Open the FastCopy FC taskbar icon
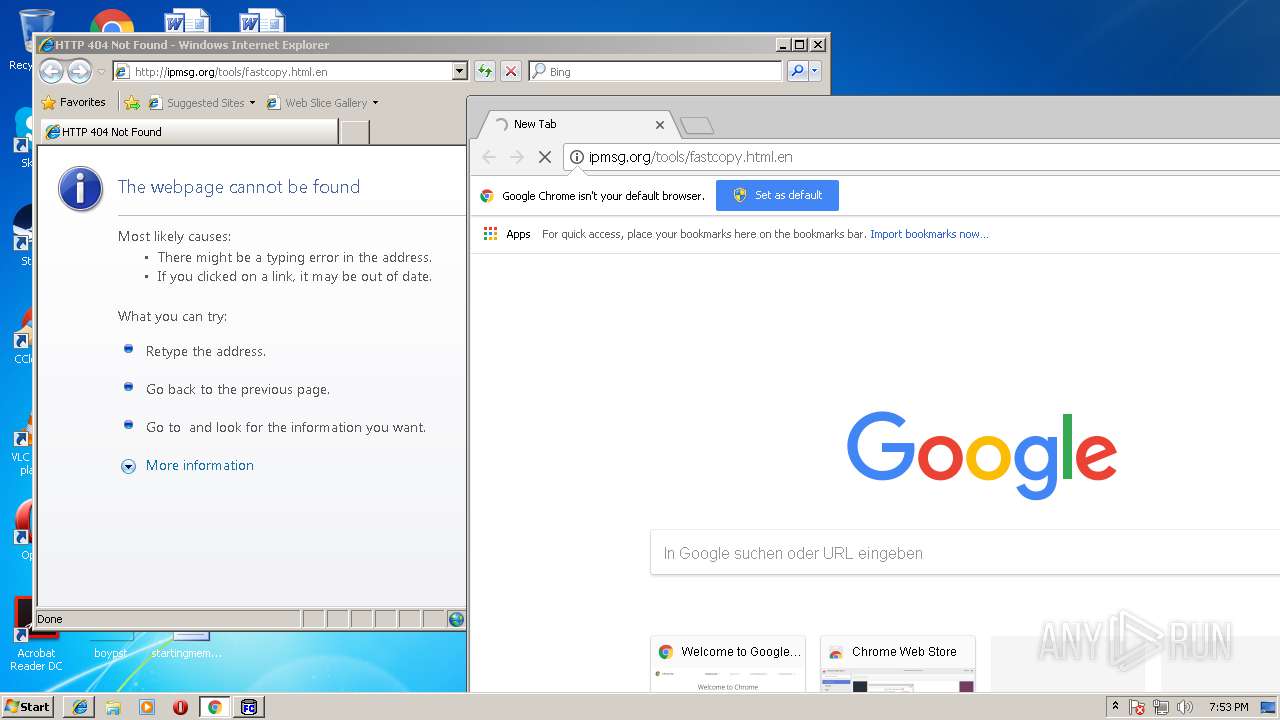Image resolution: width=1280 pixels, height=720 pixels. 249,707
